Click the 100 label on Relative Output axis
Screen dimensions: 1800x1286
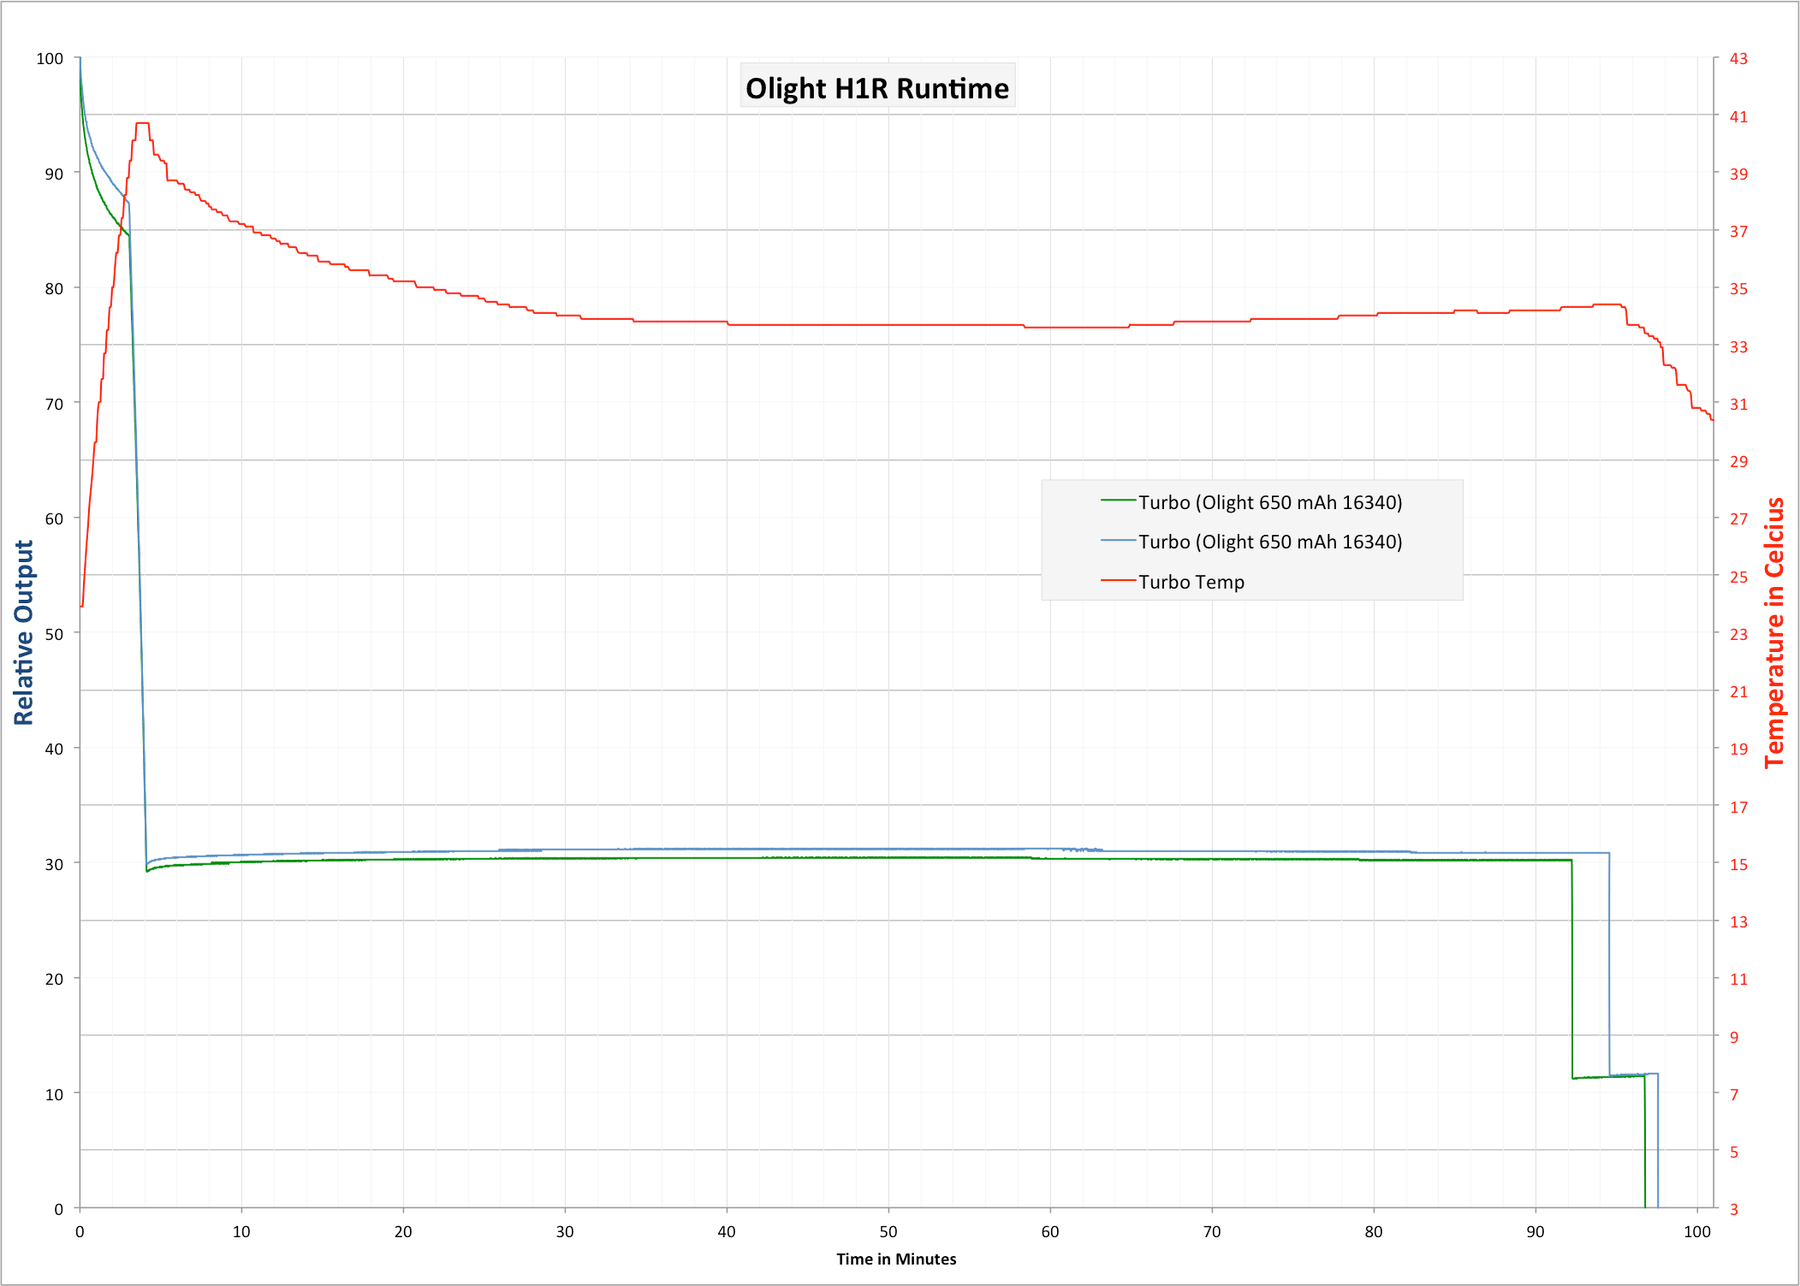point(50,59)
